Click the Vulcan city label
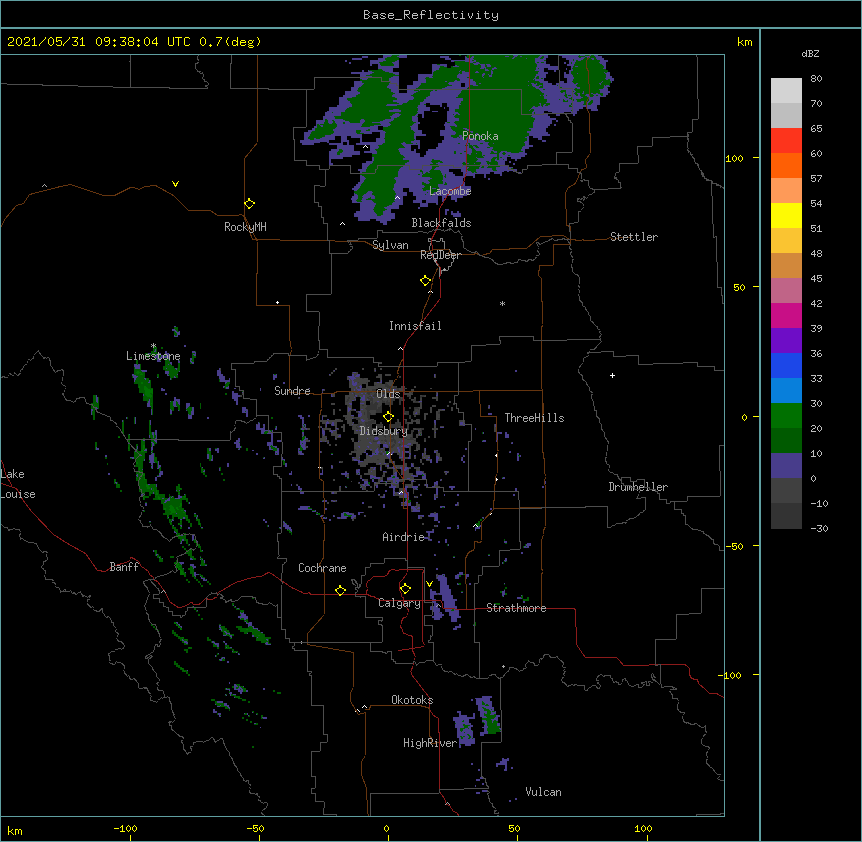Viewport: 862px width, 842px height. (543, 792)
